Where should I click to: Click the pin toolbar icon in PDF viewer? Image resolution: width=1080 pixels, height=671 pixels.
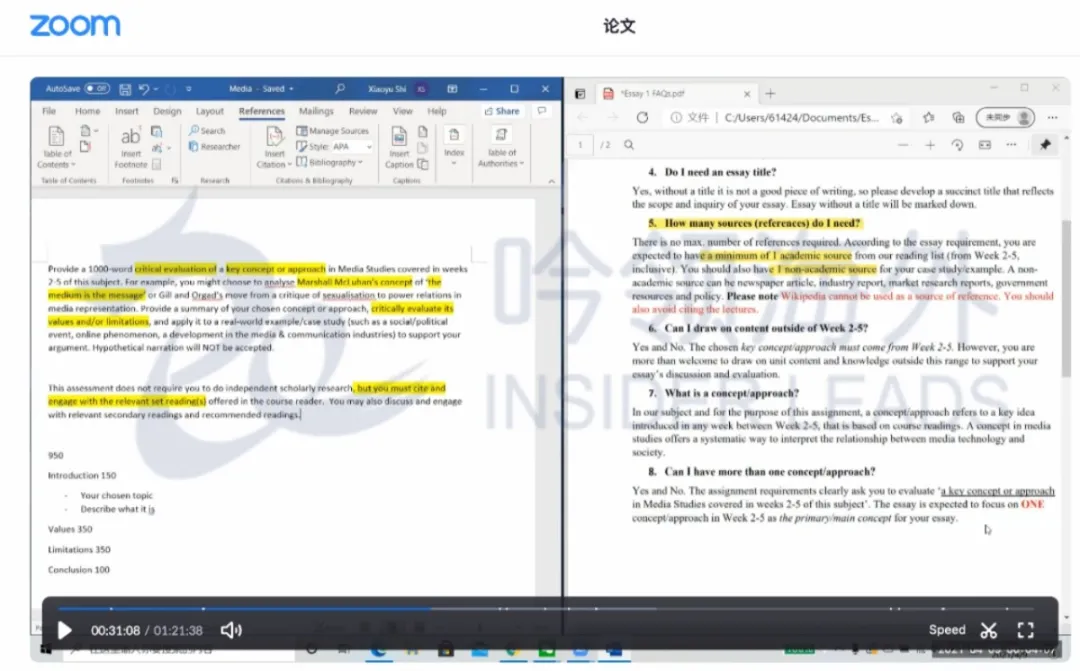(x=1045, y=145)
